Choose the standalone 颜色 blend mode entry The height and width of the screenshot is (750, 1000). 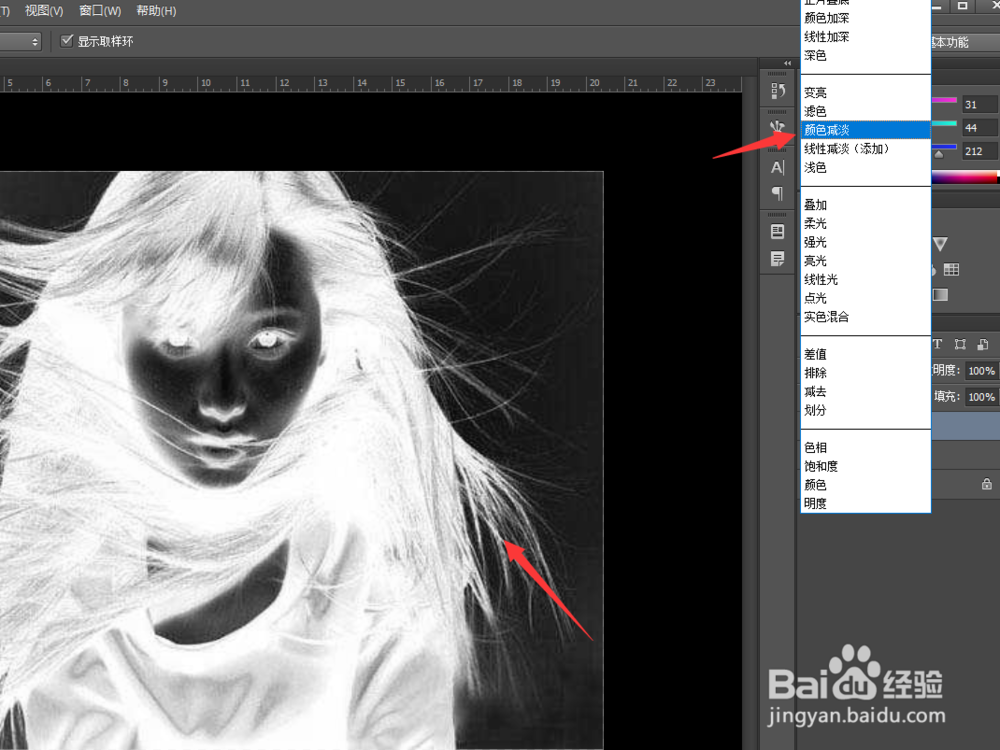tap(865, 485)
